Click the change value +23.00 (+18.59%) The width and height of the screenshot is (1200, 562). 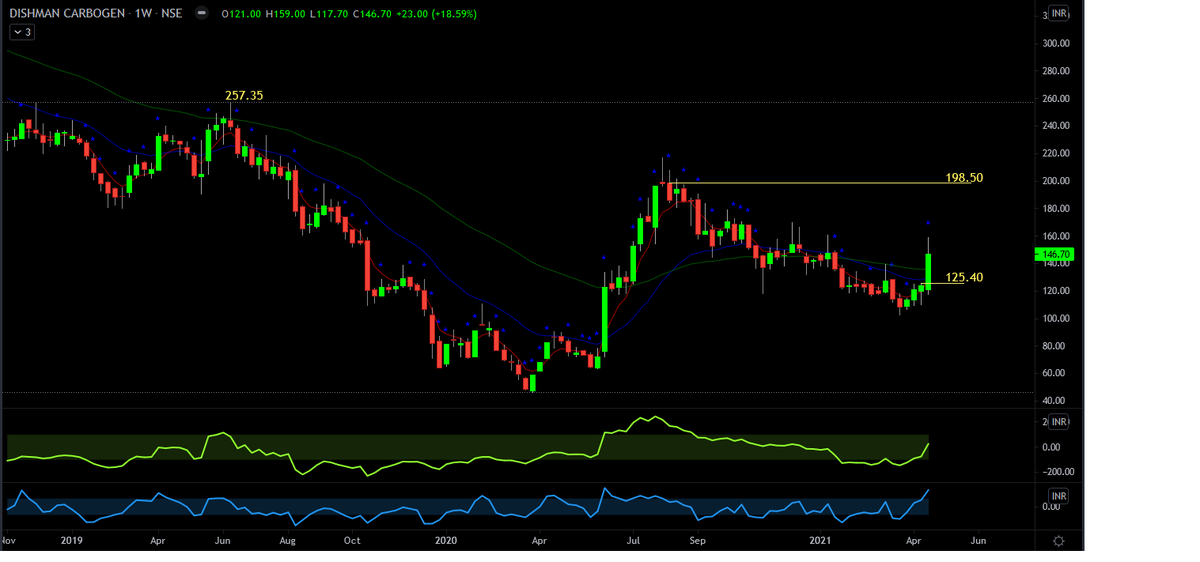(x=435, y=14)
